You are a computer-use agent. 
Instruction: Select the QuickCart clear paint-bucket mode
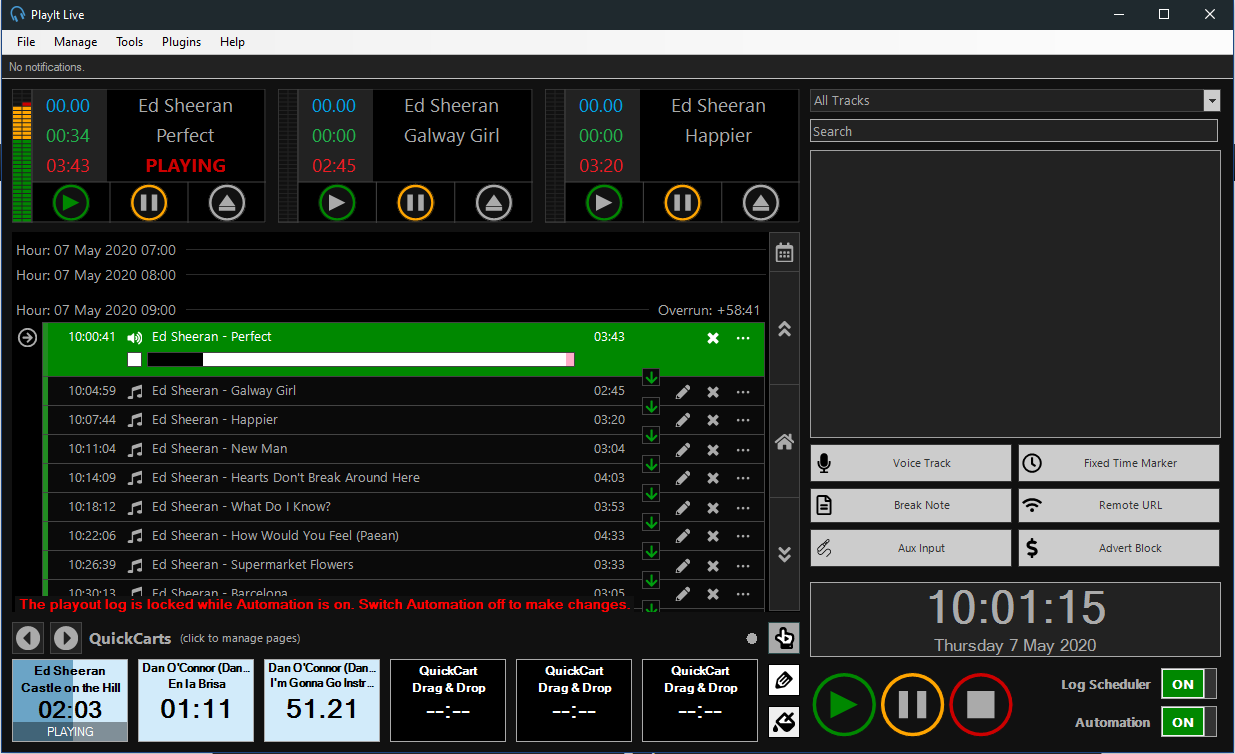[x=784, y=721]
